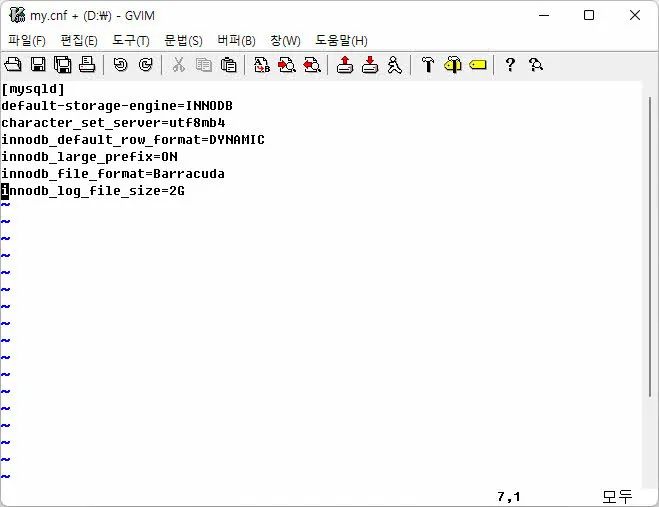Screen dimensions: 659x507
Task: Open the 버퍼(B) buffers menu
Action: 236,40
